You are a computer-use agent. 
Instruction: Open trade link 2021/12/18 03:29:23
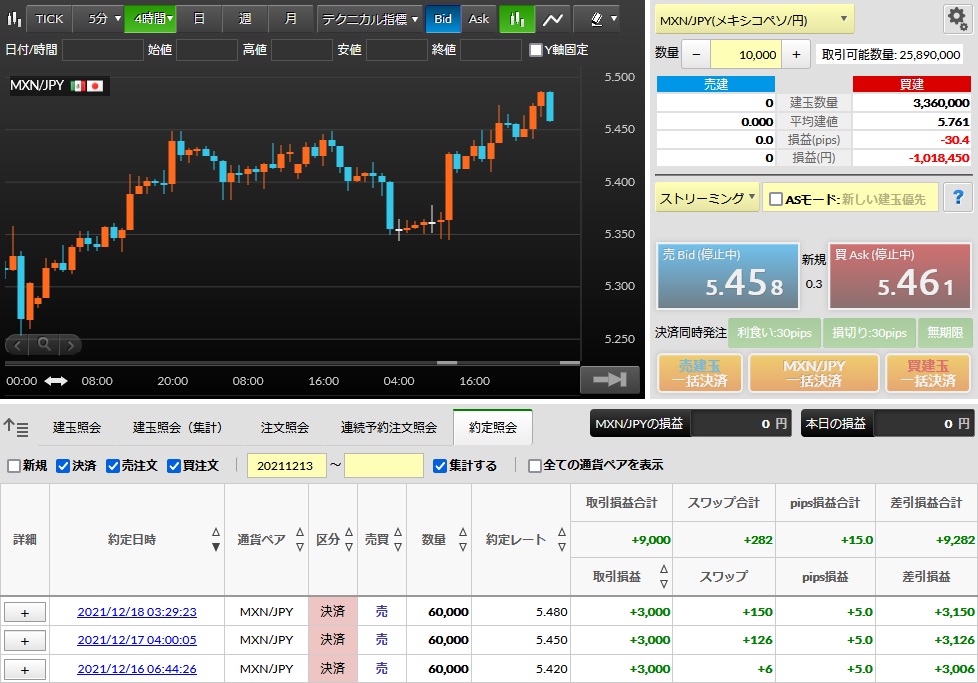pos(137,612)
